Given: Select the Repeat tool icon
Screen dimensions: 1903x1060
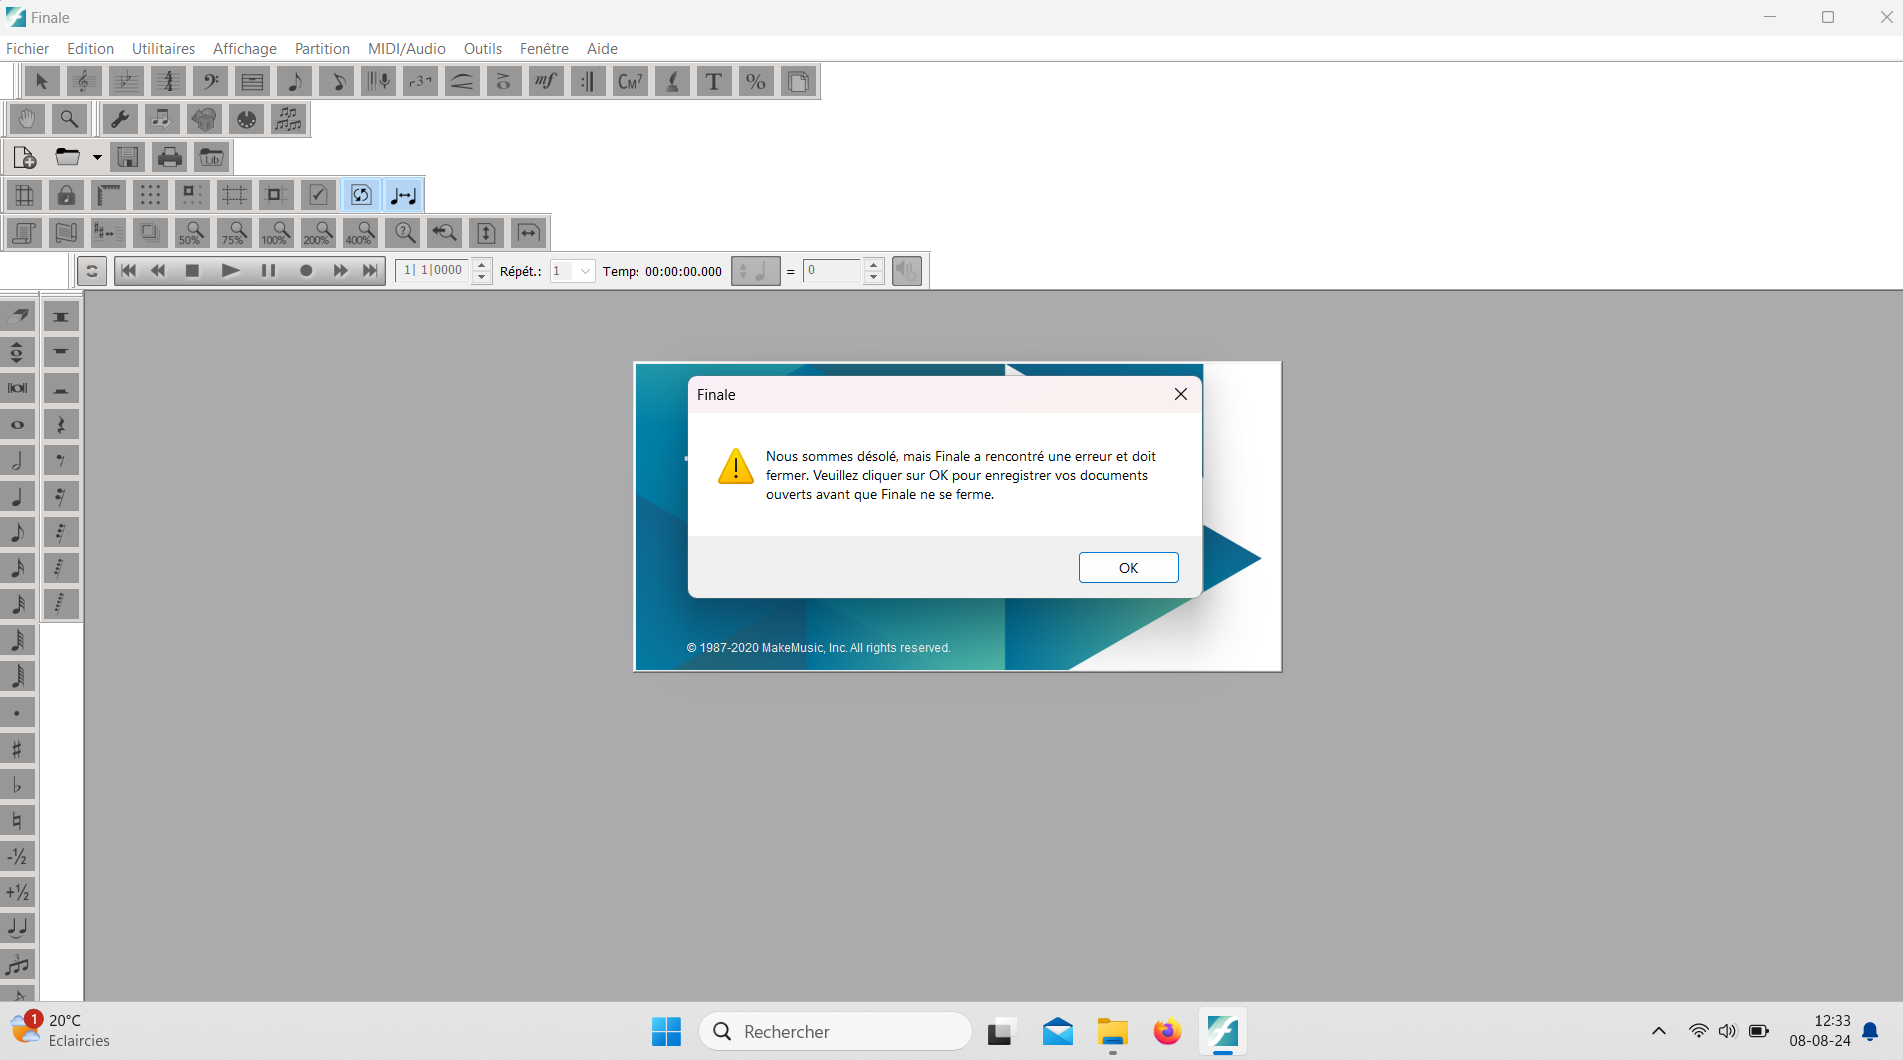Looking at the screenshot, I should 588,82.
